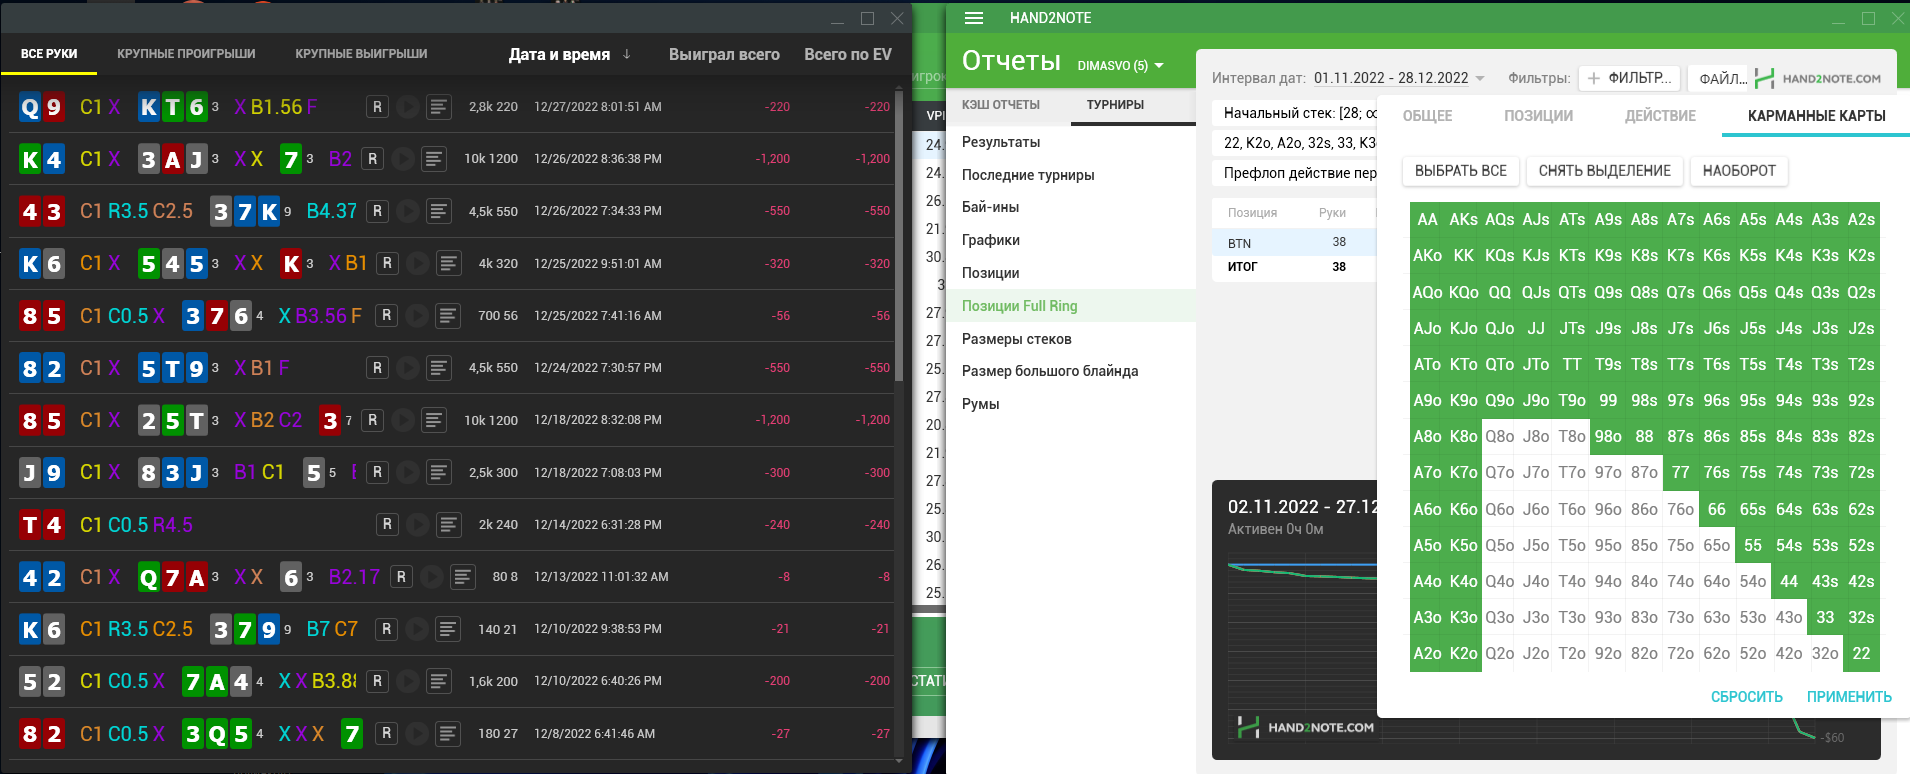Viewport: 1910px width, 774px height.
Task: Click the R button on the 12/26/2022 8:36:38 PM row
Action: [372, 159]
